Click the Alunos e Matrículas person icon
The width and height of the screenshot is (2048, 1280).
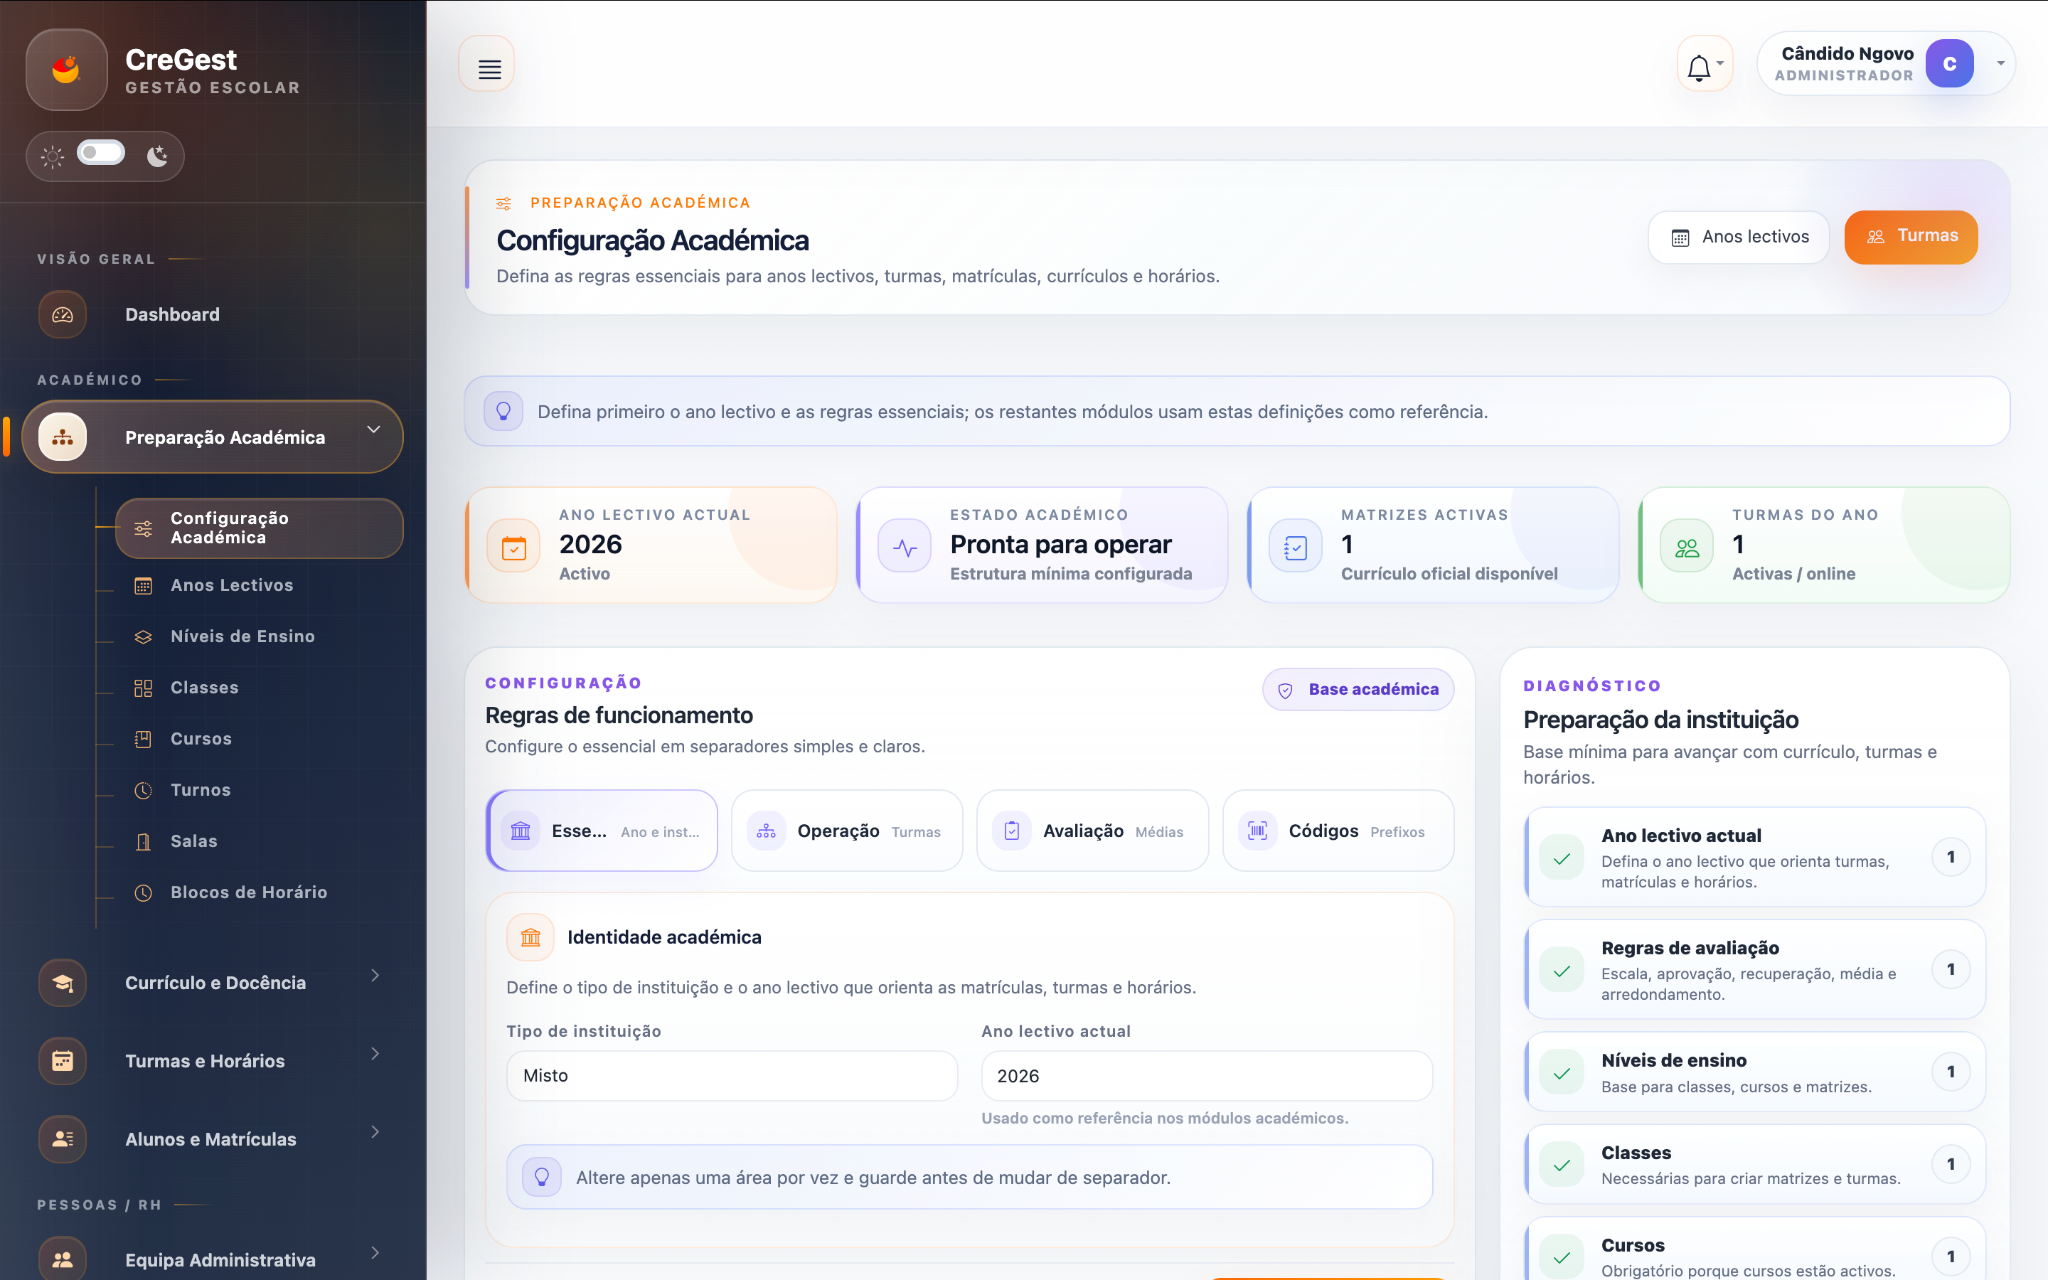(x=62, y=1139)
